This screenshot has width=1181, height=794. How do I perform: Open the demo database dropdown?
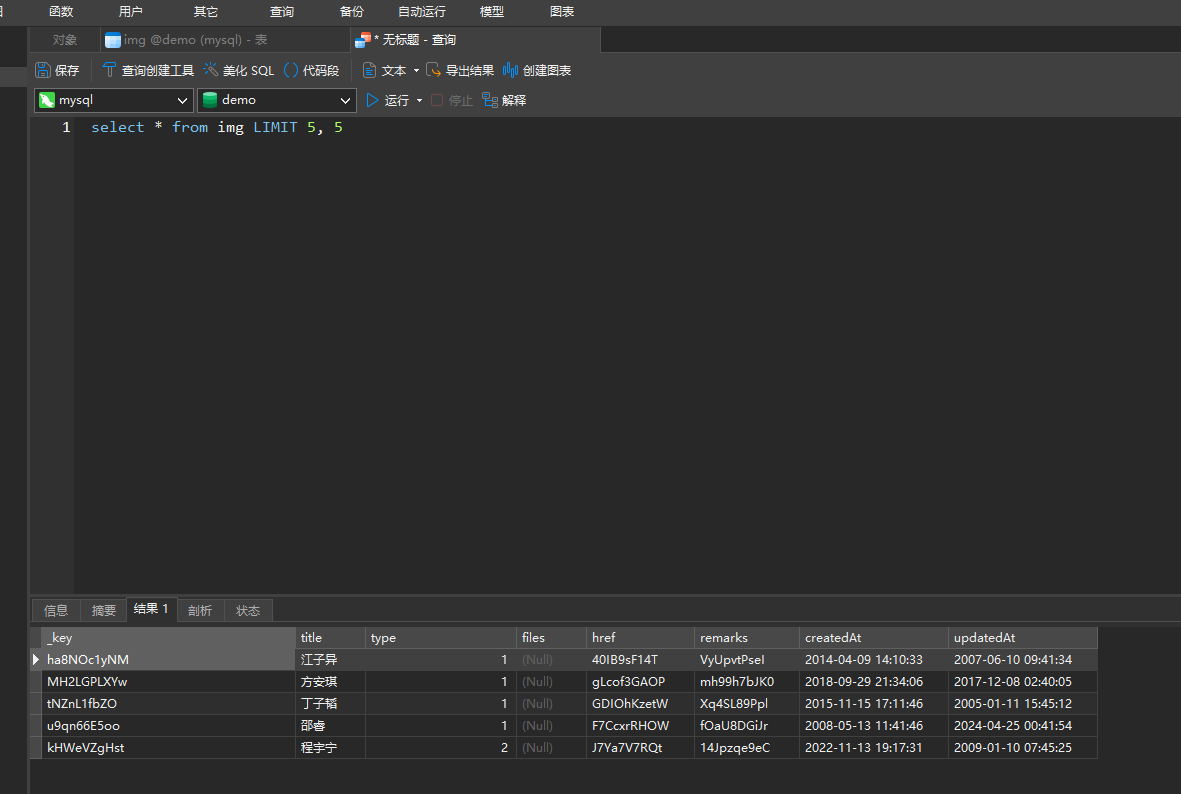point(346,100)
